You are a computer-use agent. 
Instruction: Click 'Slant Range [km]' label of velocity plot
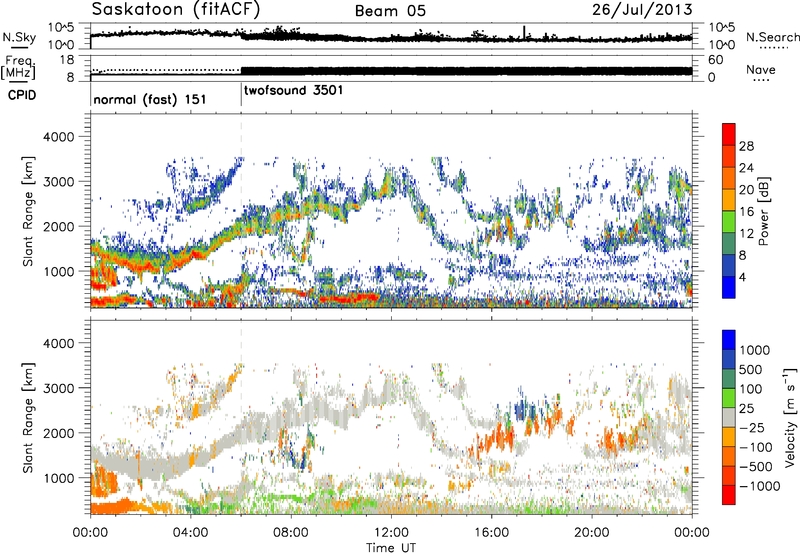tap(28, 418)
